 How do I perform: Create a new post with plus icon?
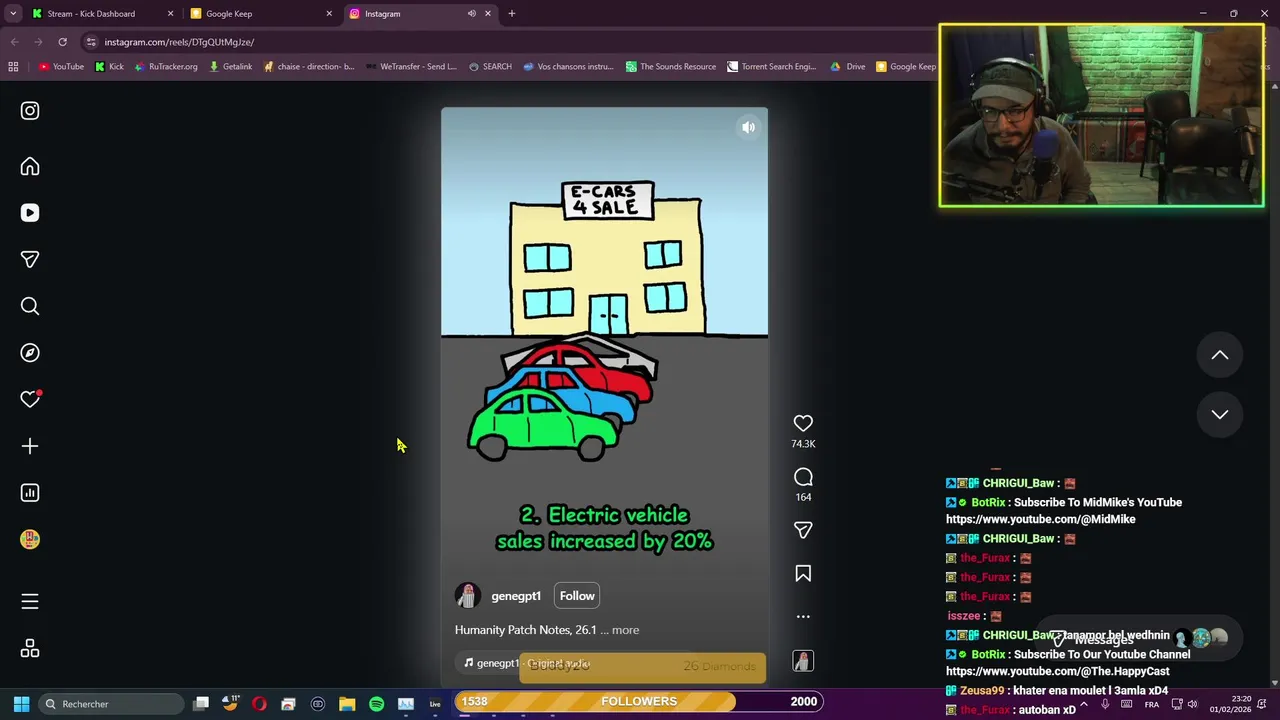tap(30, 446)
